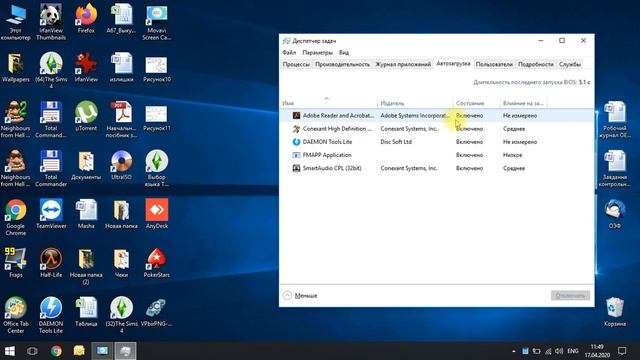Open the Wallpapers folder on desktop
Image resolution: width=640 pixels, height=360 pixels.
(16, 68)
